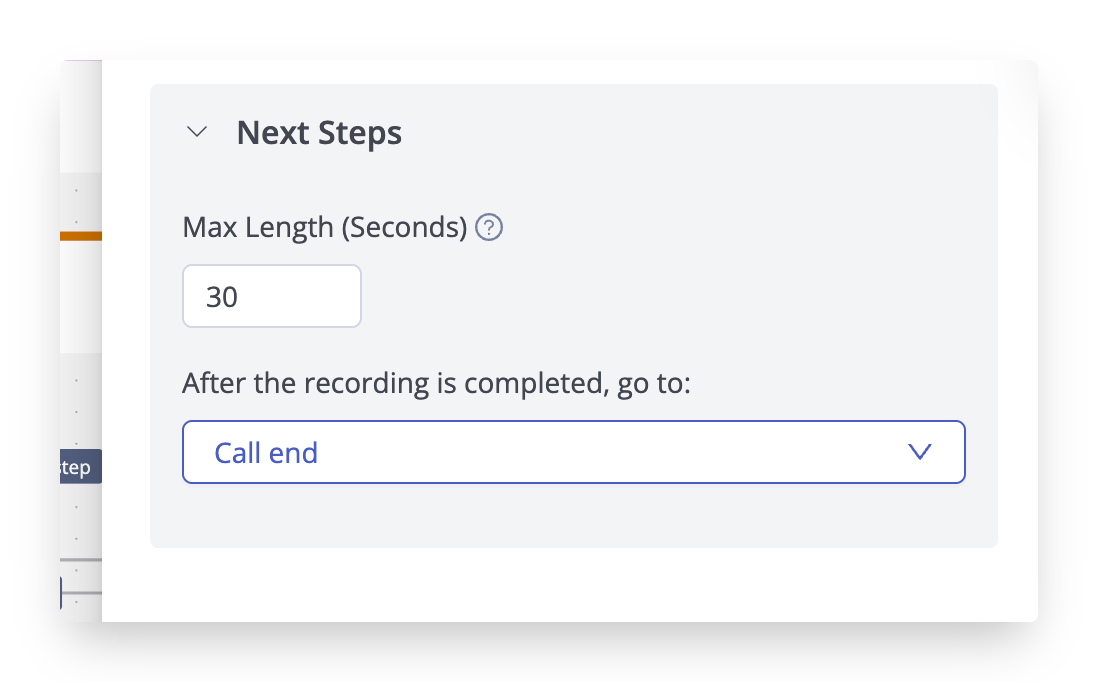1098x682 pixels.
Task: Select the blue node edge at bottom-left canvas
Action: click(x=61, y=592)
